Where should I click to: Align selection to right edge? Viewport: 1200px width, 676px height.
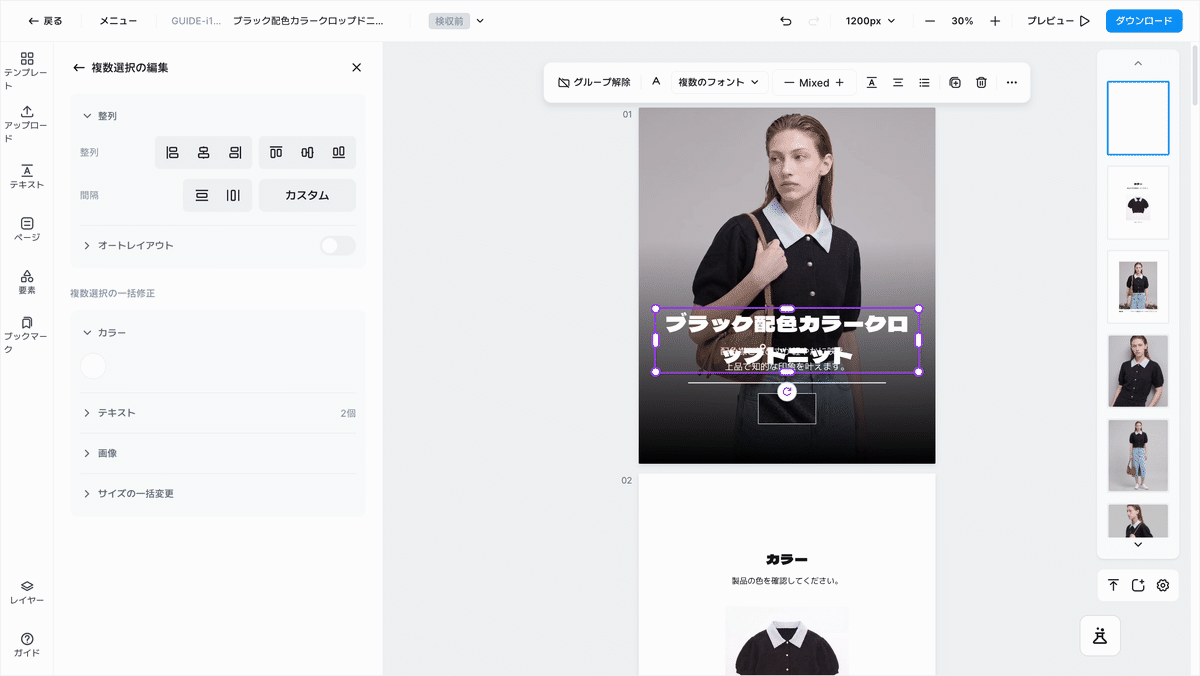(x=236, y=152)
